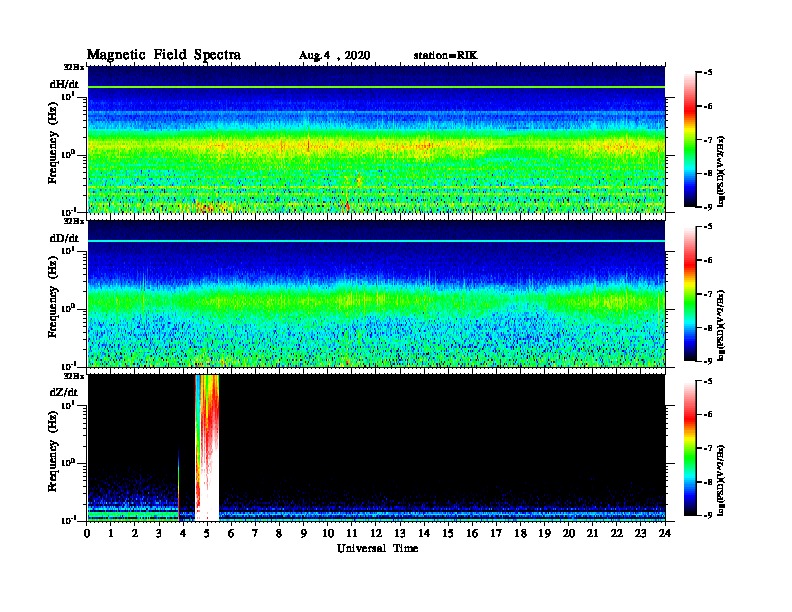
Task: Click hour 16 on the time axis
Action: 472,533
